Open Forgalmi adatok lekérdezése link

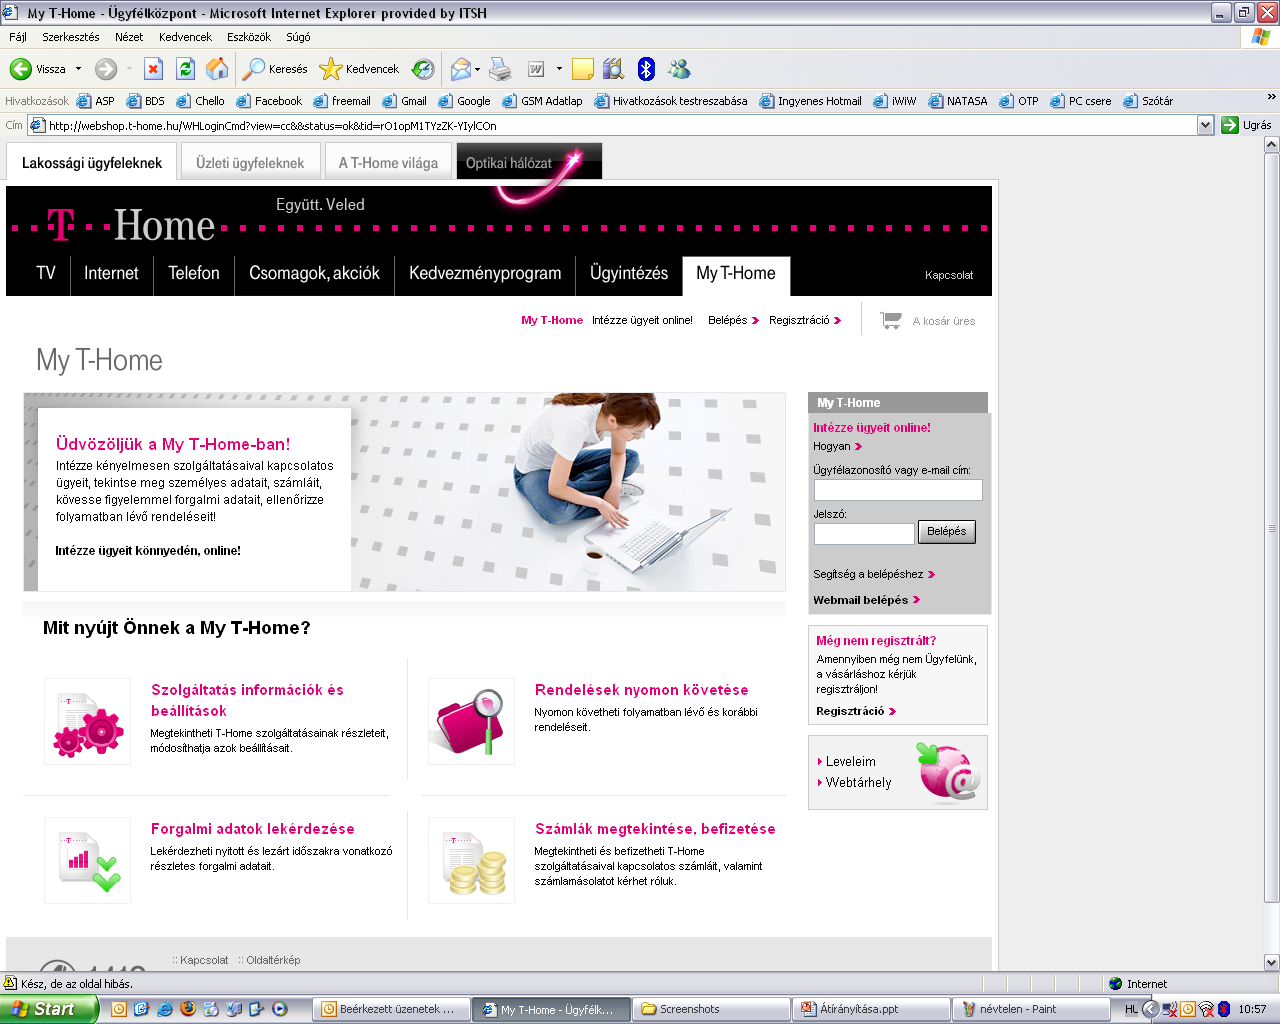(x=253, y=829)
